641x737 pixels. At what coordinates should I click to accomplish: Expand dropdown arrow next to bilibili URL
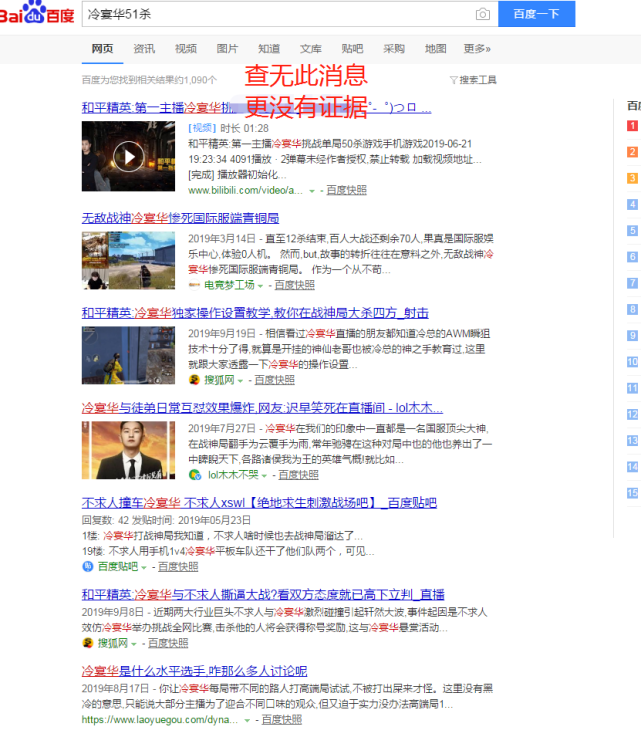click(x=312, y=191)
